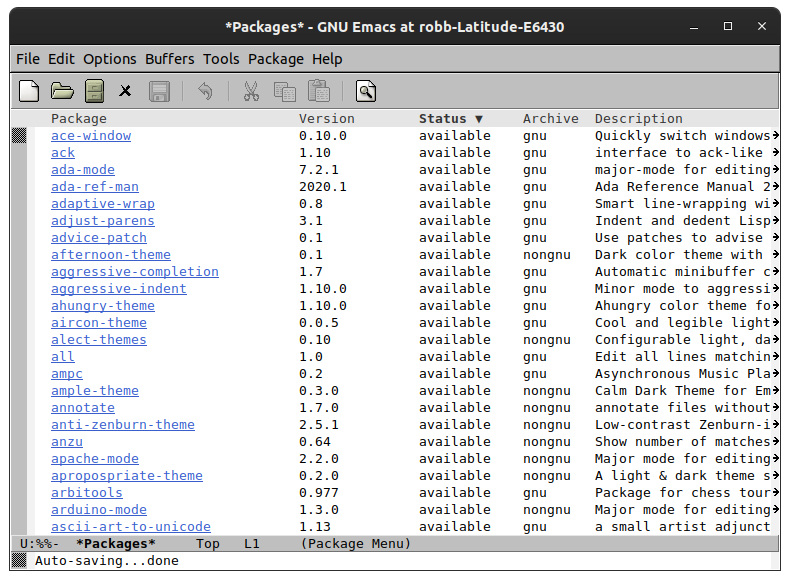The image size is (790, 580).
Task: Open the directory (Dired) cabinet icon
Action: pyautogui.click(x=94, y=91)
